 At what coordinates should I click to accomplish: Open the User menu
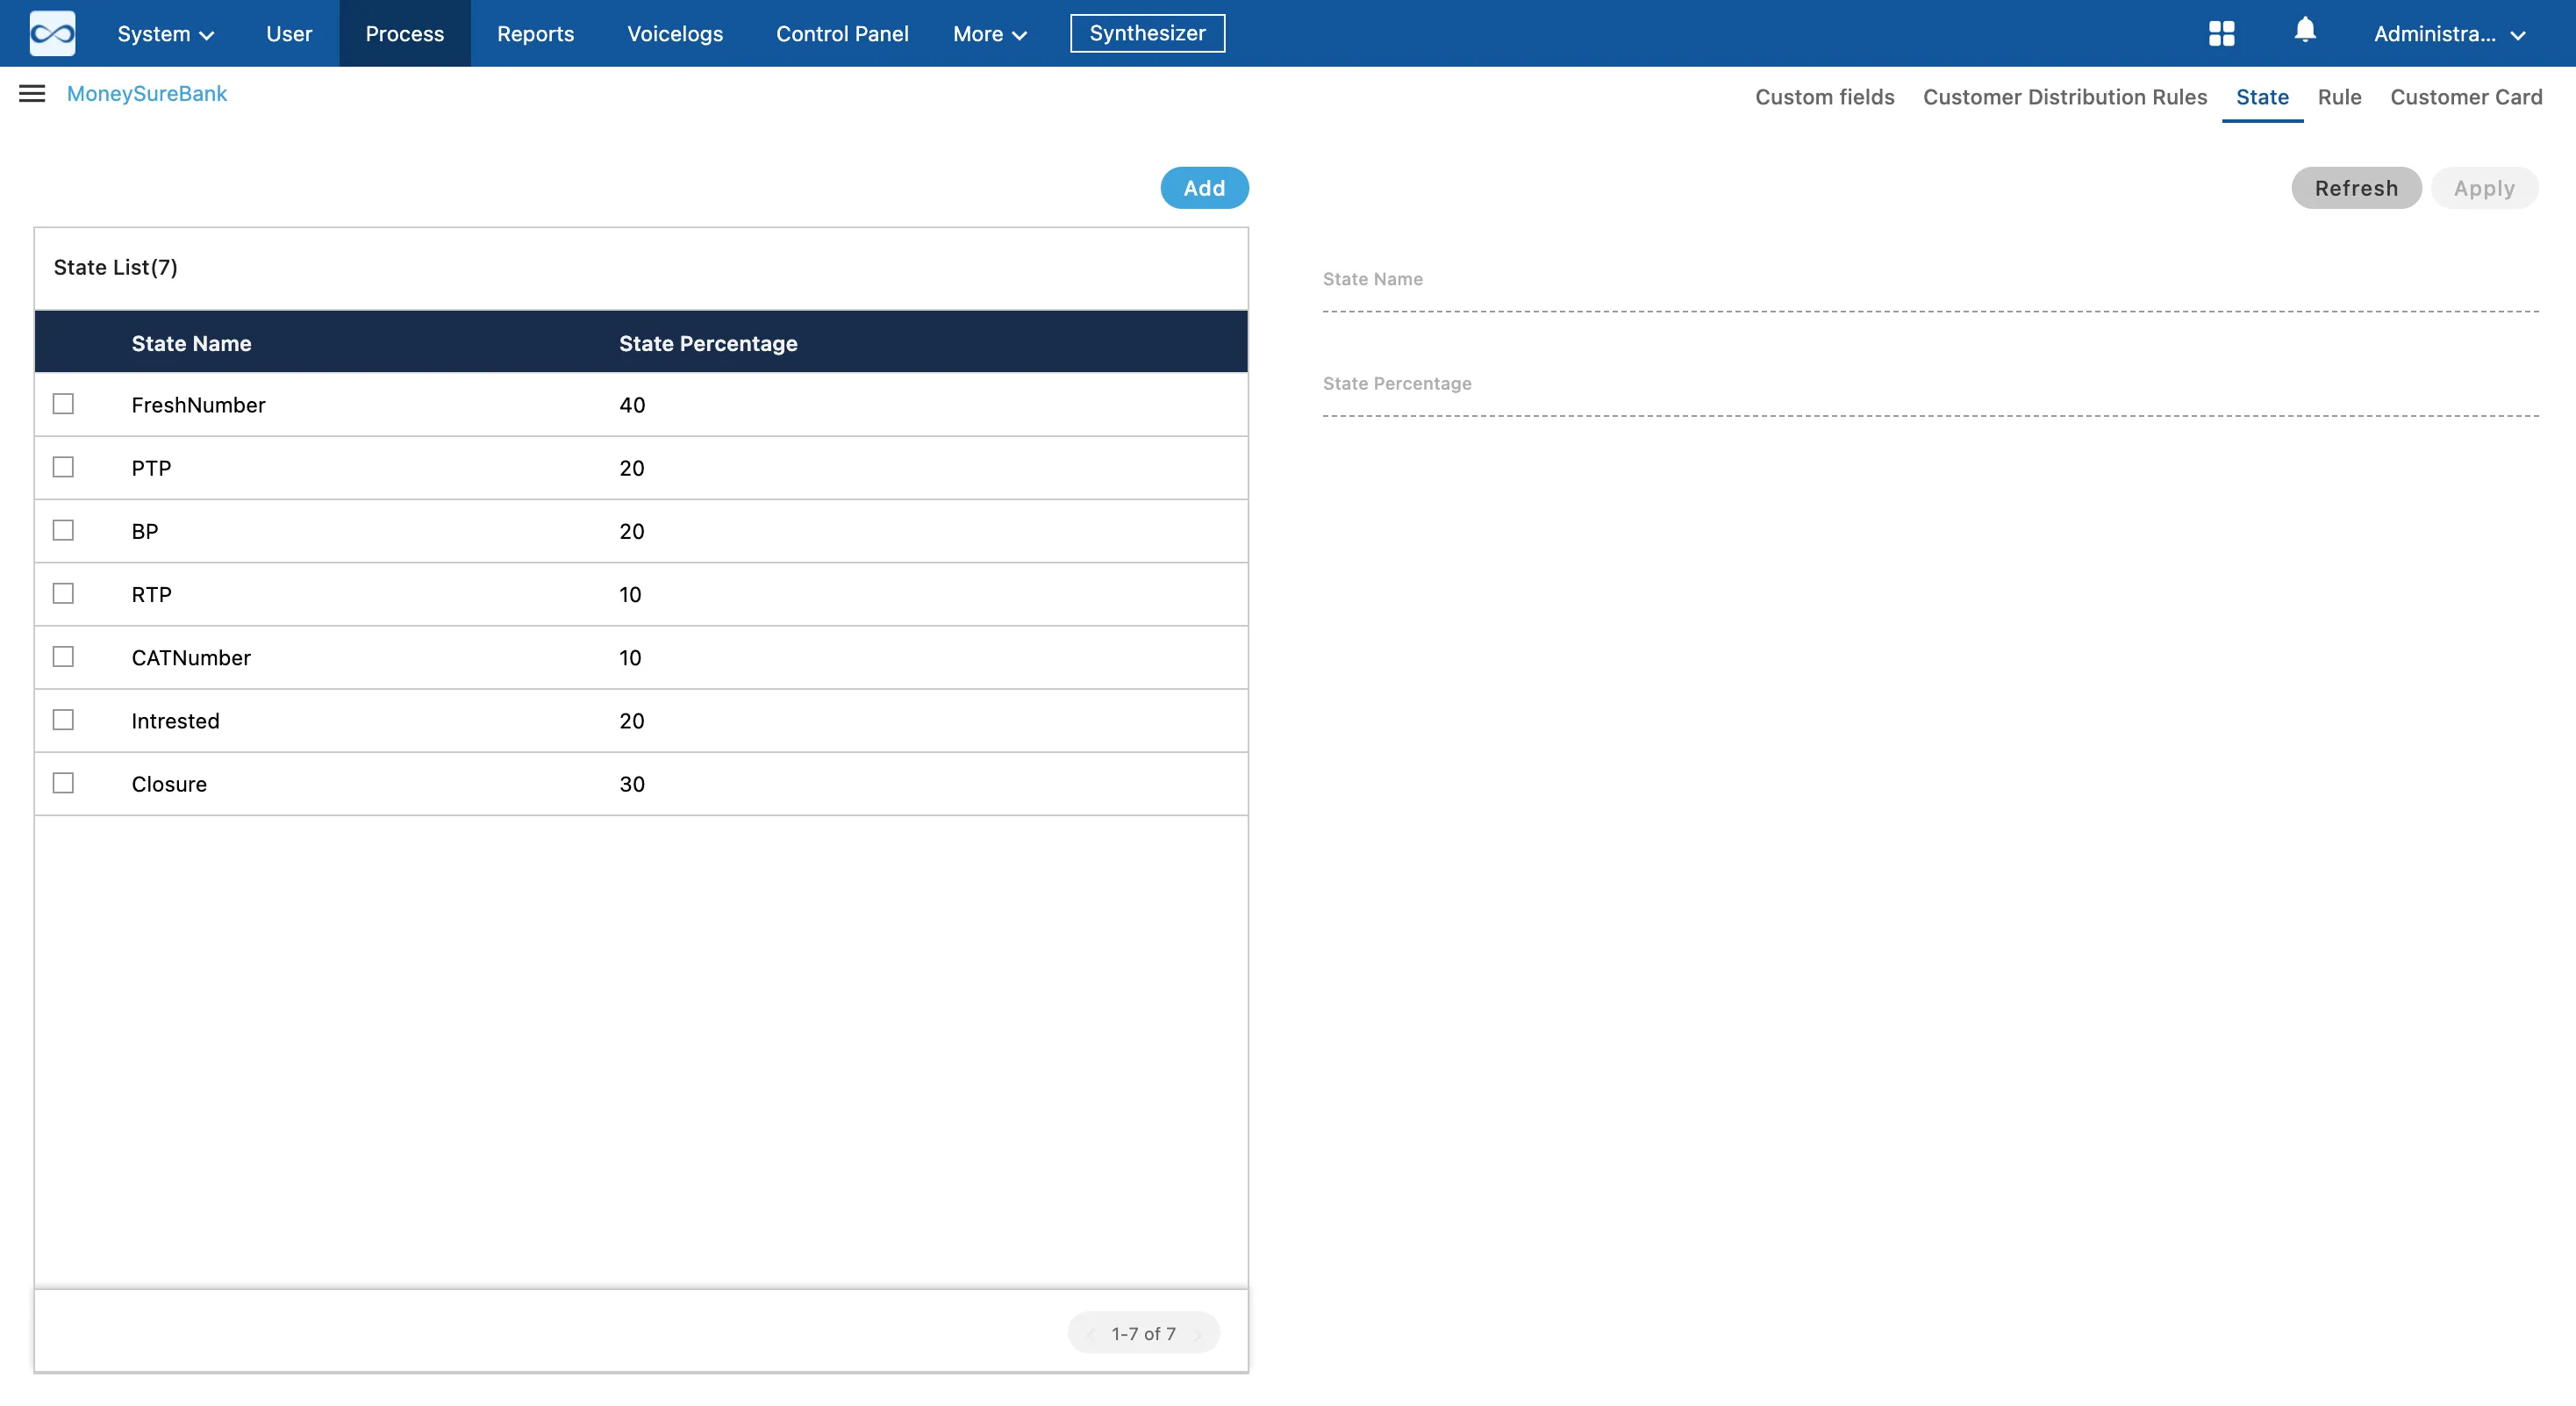(x=289, y=34)
